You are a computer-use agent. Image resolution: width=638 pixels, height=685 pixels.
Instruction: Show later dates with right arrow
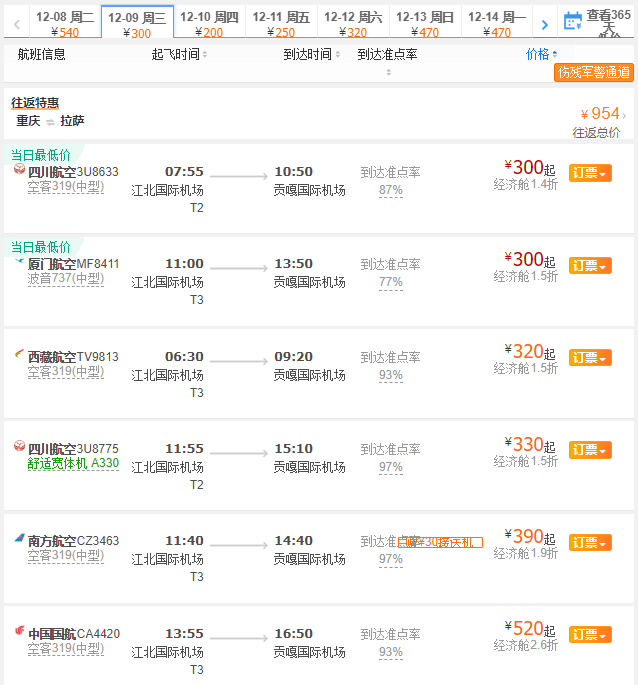544,24
